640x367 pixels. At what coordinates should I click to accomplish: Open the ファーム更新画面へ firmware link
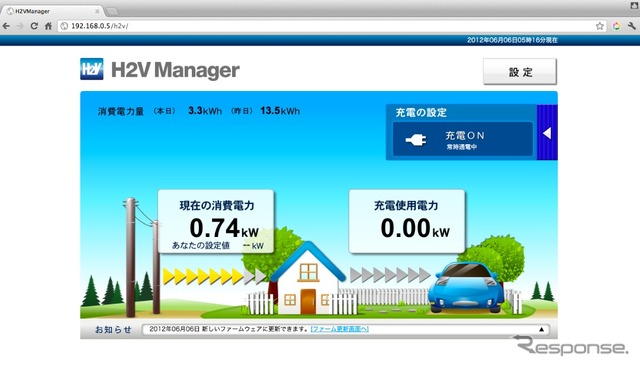pos(340,329)
